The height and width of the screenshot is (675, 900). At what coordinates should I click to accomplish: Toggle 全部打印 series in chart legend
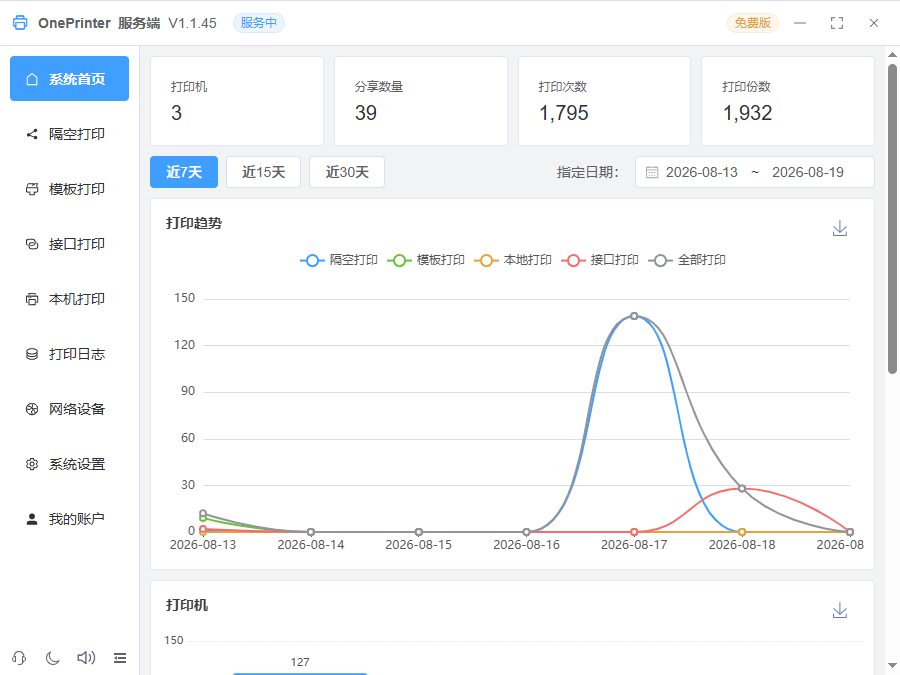[x=687, y=260]
